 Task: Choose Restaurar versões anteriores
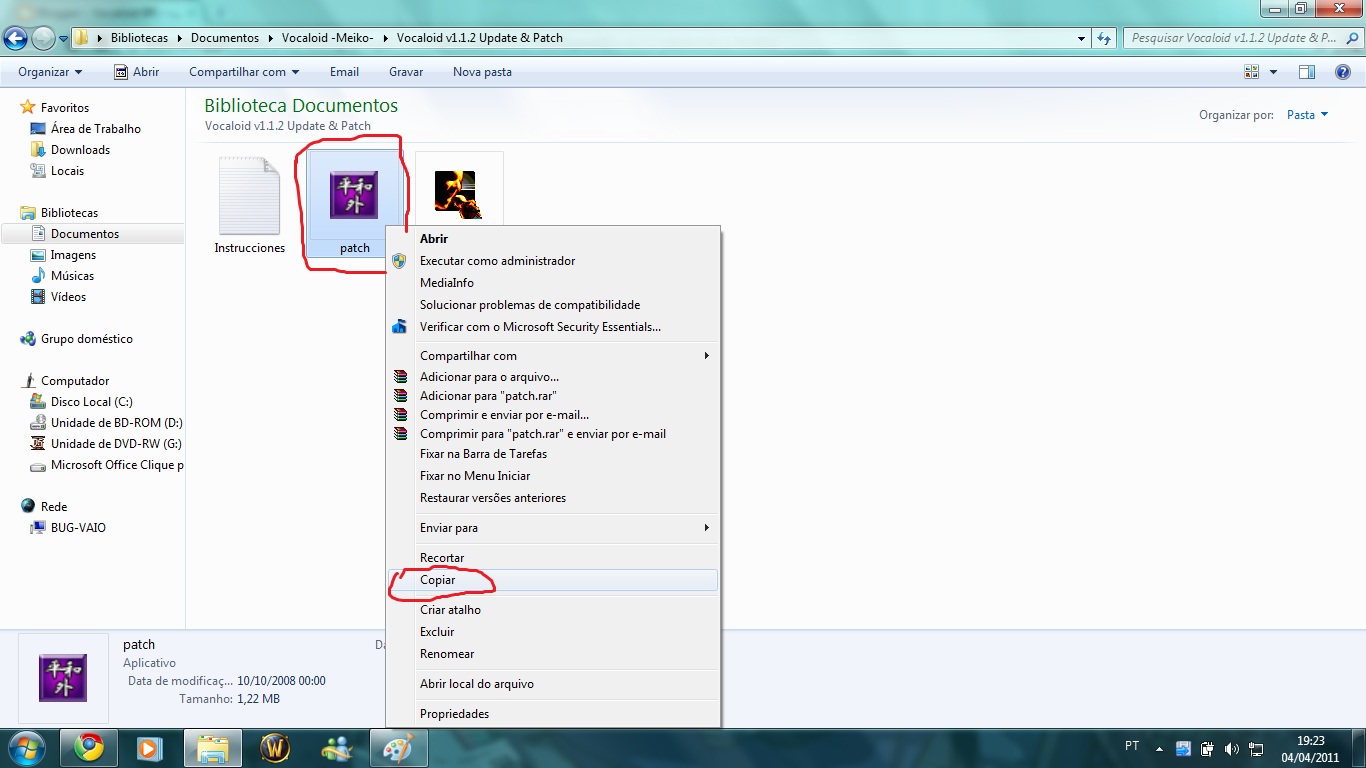tap(553, 498)
